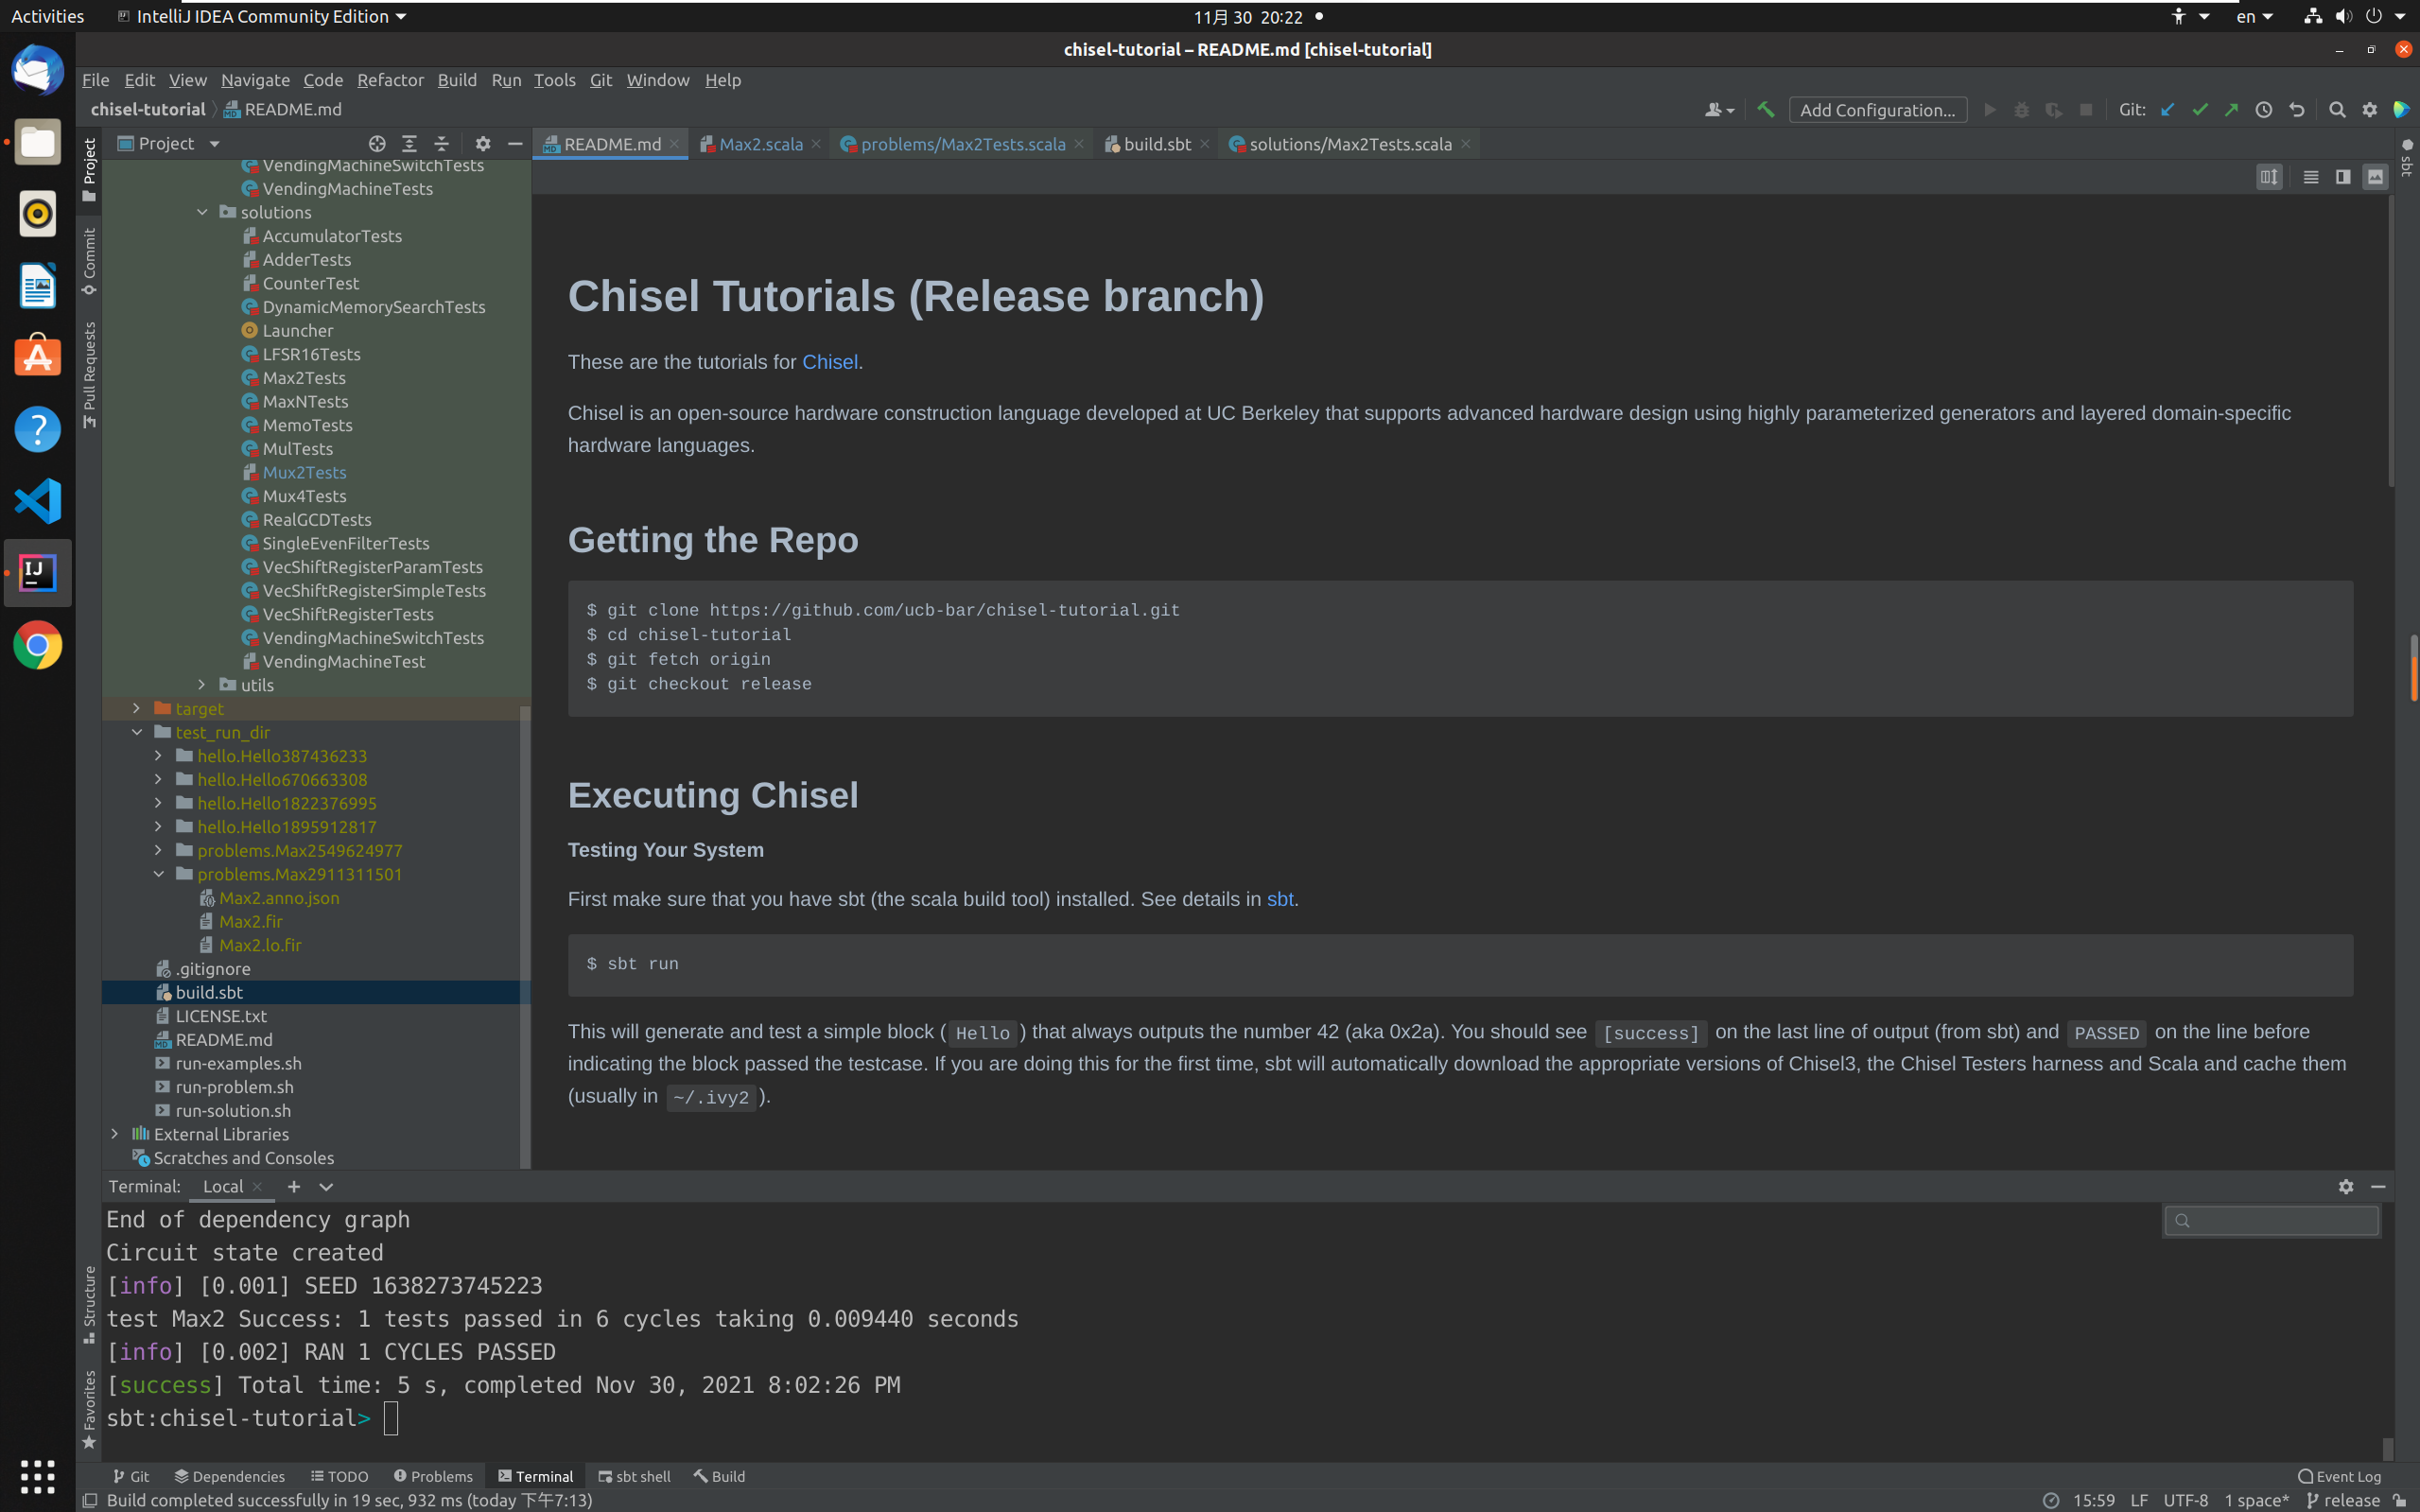
Task: Click the Add Configuration button
Action: pyautogui.click(x=1877, y=110)
